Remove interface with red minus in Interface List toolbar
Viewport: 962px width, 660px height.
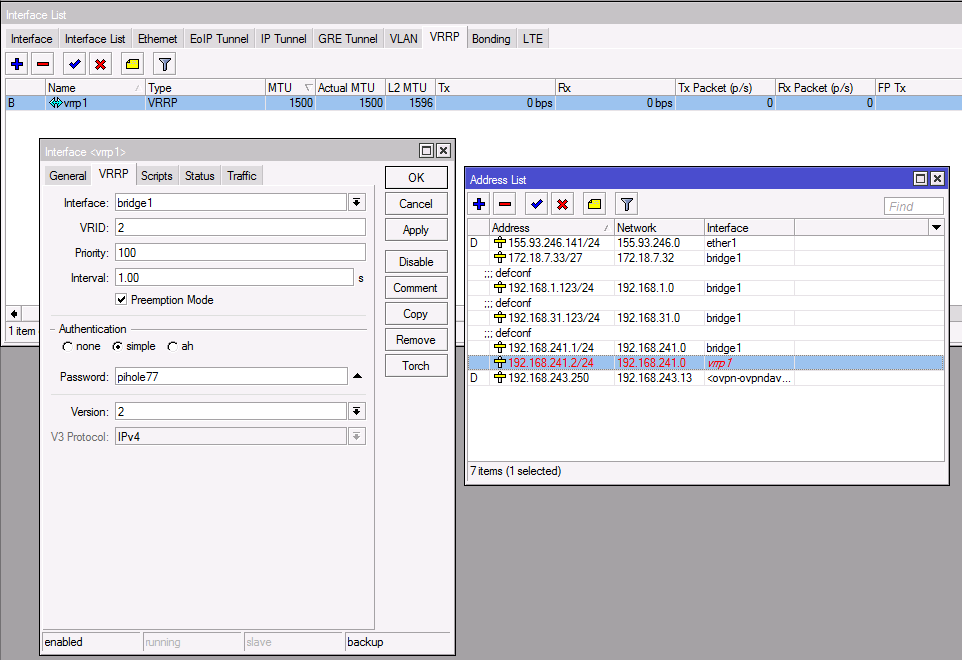tap(43, 64)
